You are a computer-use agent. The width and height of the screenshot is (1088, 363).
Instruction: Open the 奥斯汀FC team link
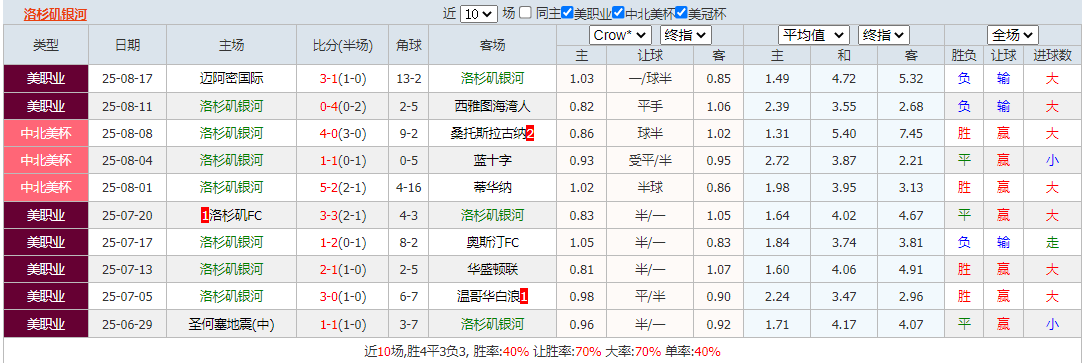tap(492, 242)
